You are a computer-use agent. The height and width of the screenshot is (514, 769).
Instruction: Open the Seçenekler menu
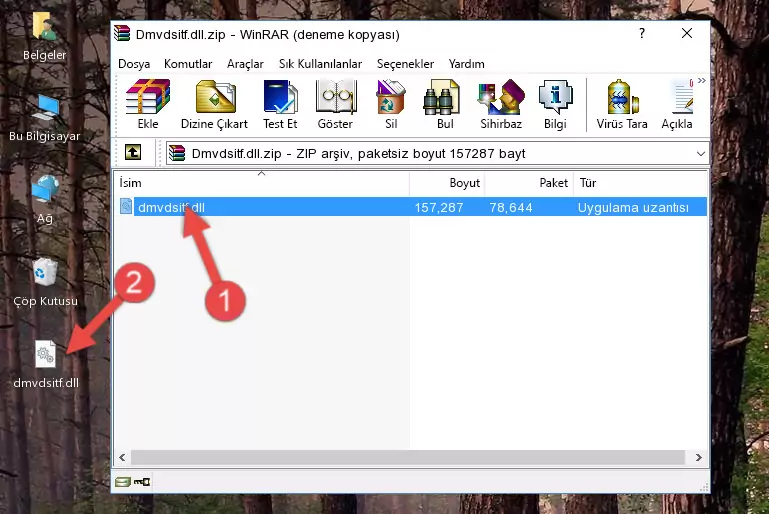[405, 64]
